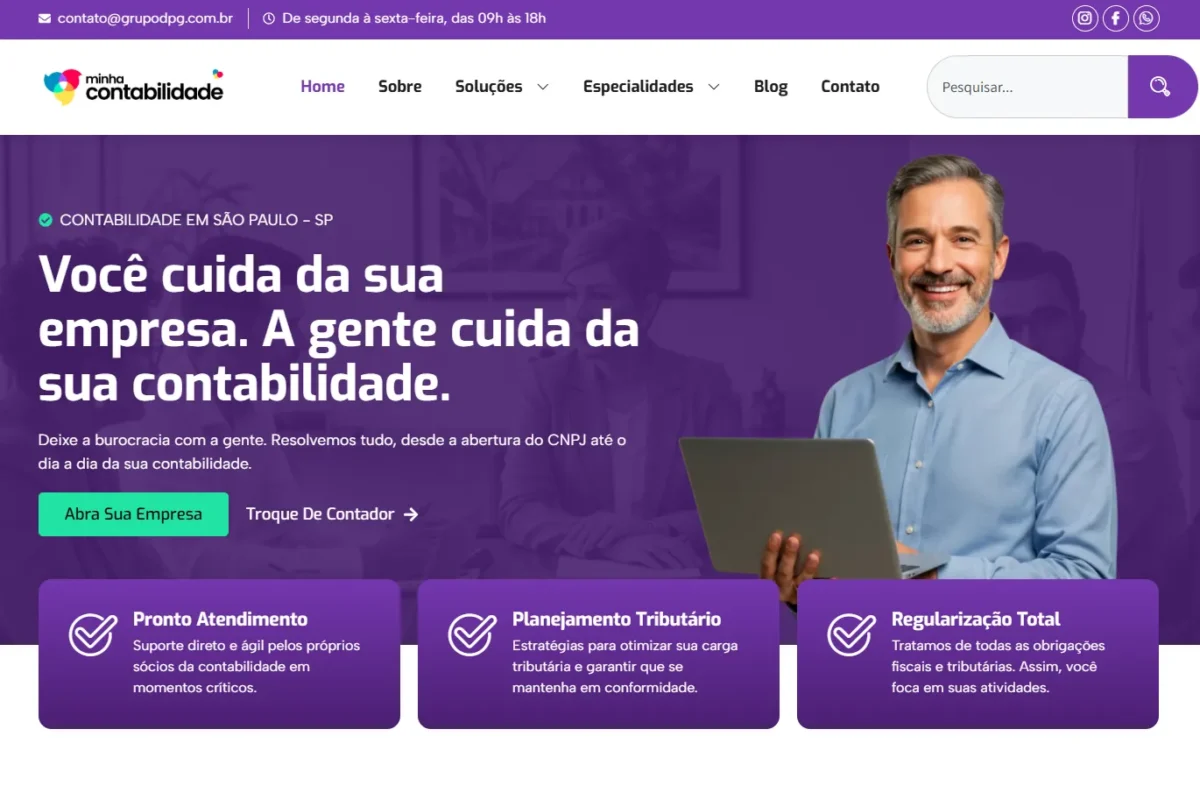Image resolution: width=1200 pixels, height=800 pixels.
Task: Open the Facebook page icon
Action: point(1116,18)
